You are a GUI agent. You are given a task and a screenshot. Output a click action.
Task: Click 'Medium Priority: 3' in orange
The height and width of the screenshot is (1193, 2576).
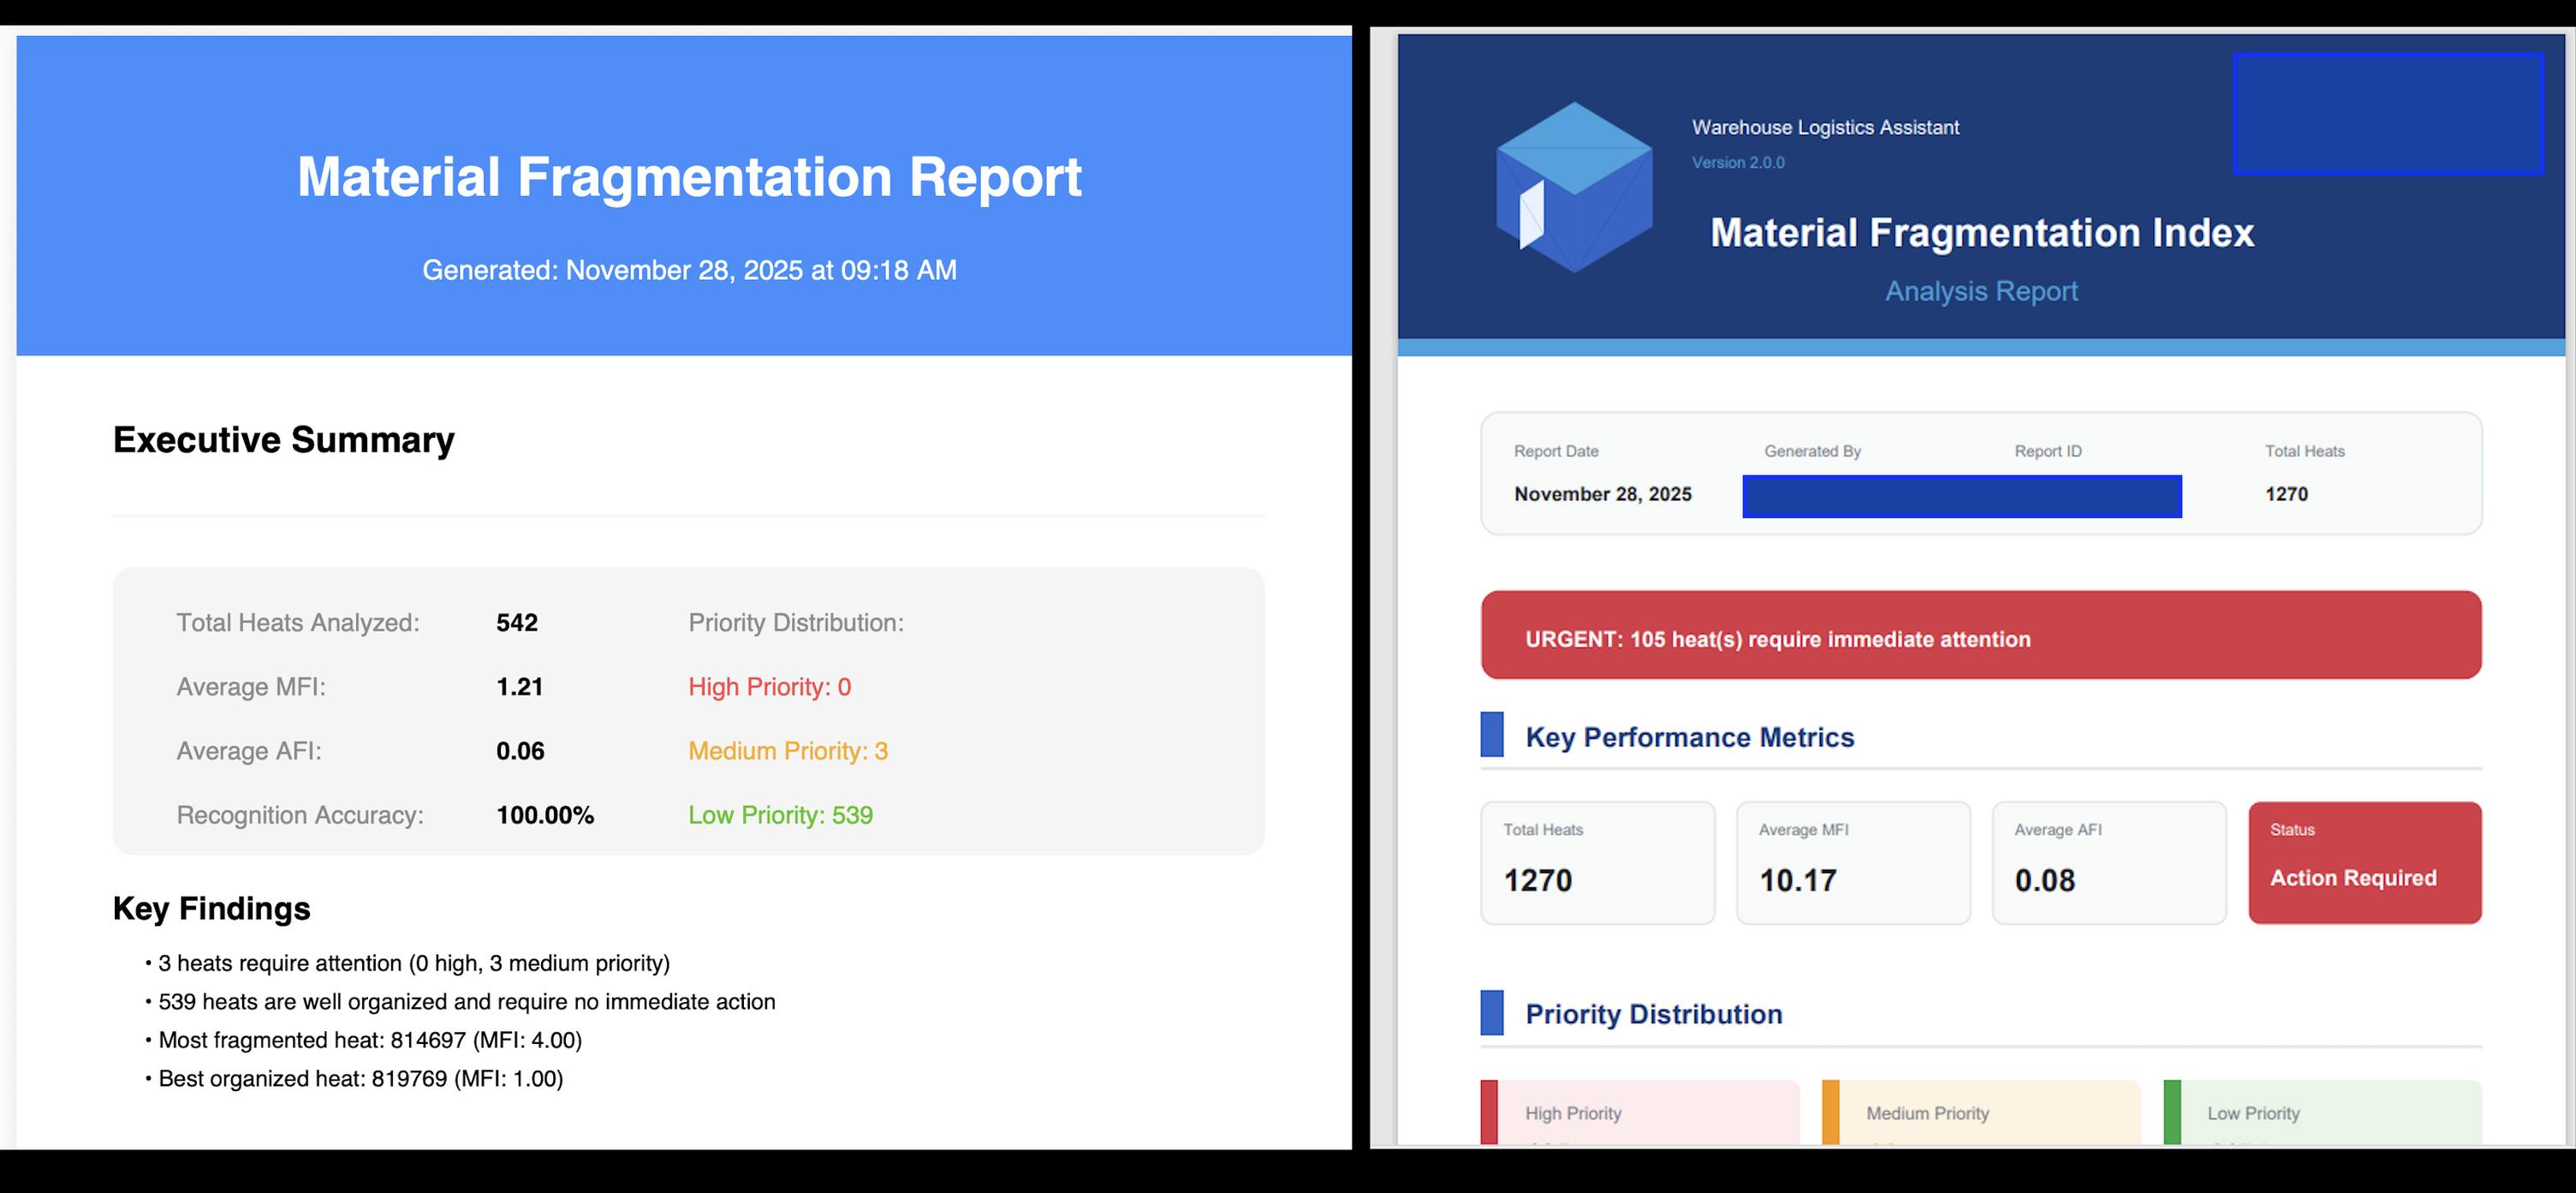pyautogui.click(x=788, y=751)
